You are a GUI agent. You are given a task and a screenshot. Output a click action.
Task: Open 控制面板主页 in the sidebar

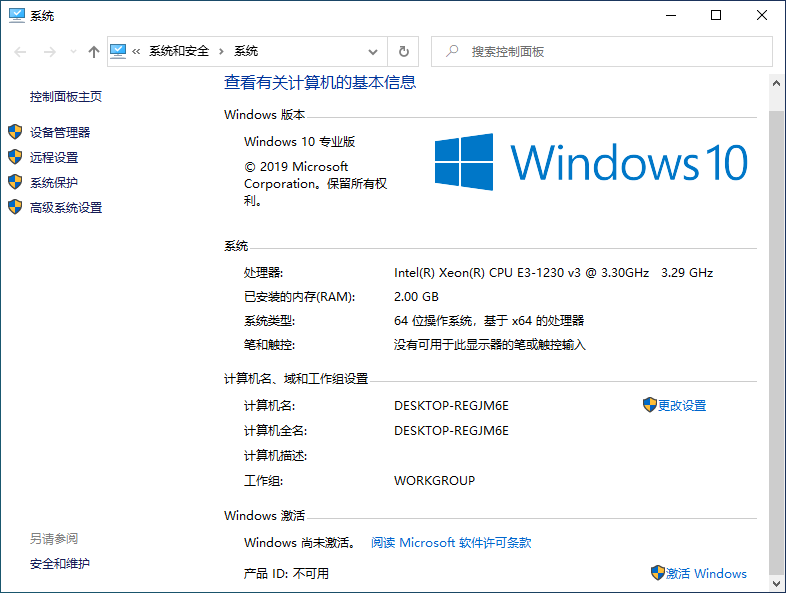66,97
